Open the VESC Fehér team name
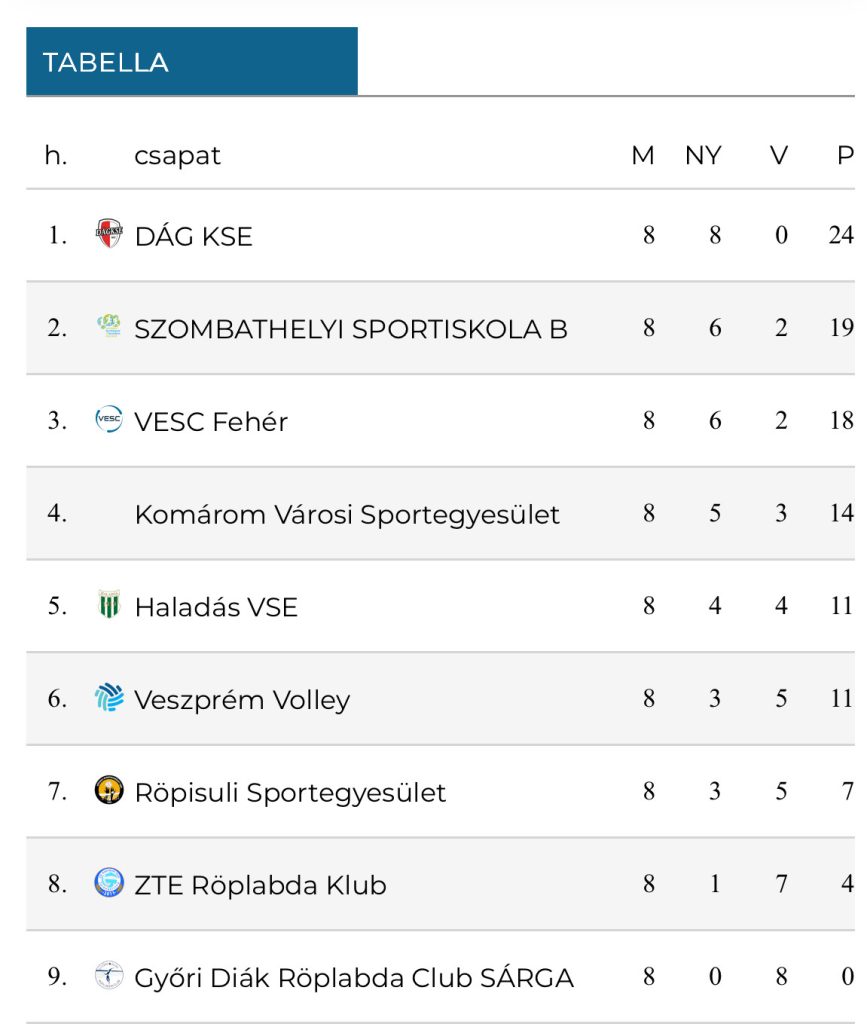This screenshot has height=1024, width=867. [x=210, y=422]
